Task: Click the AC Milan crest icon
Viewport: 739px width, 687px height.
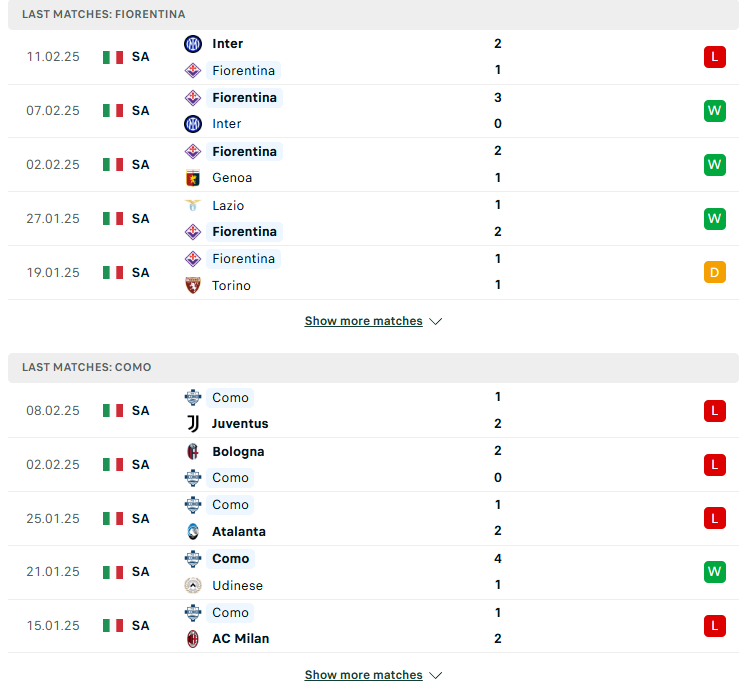Action: (x=193, y=639)
